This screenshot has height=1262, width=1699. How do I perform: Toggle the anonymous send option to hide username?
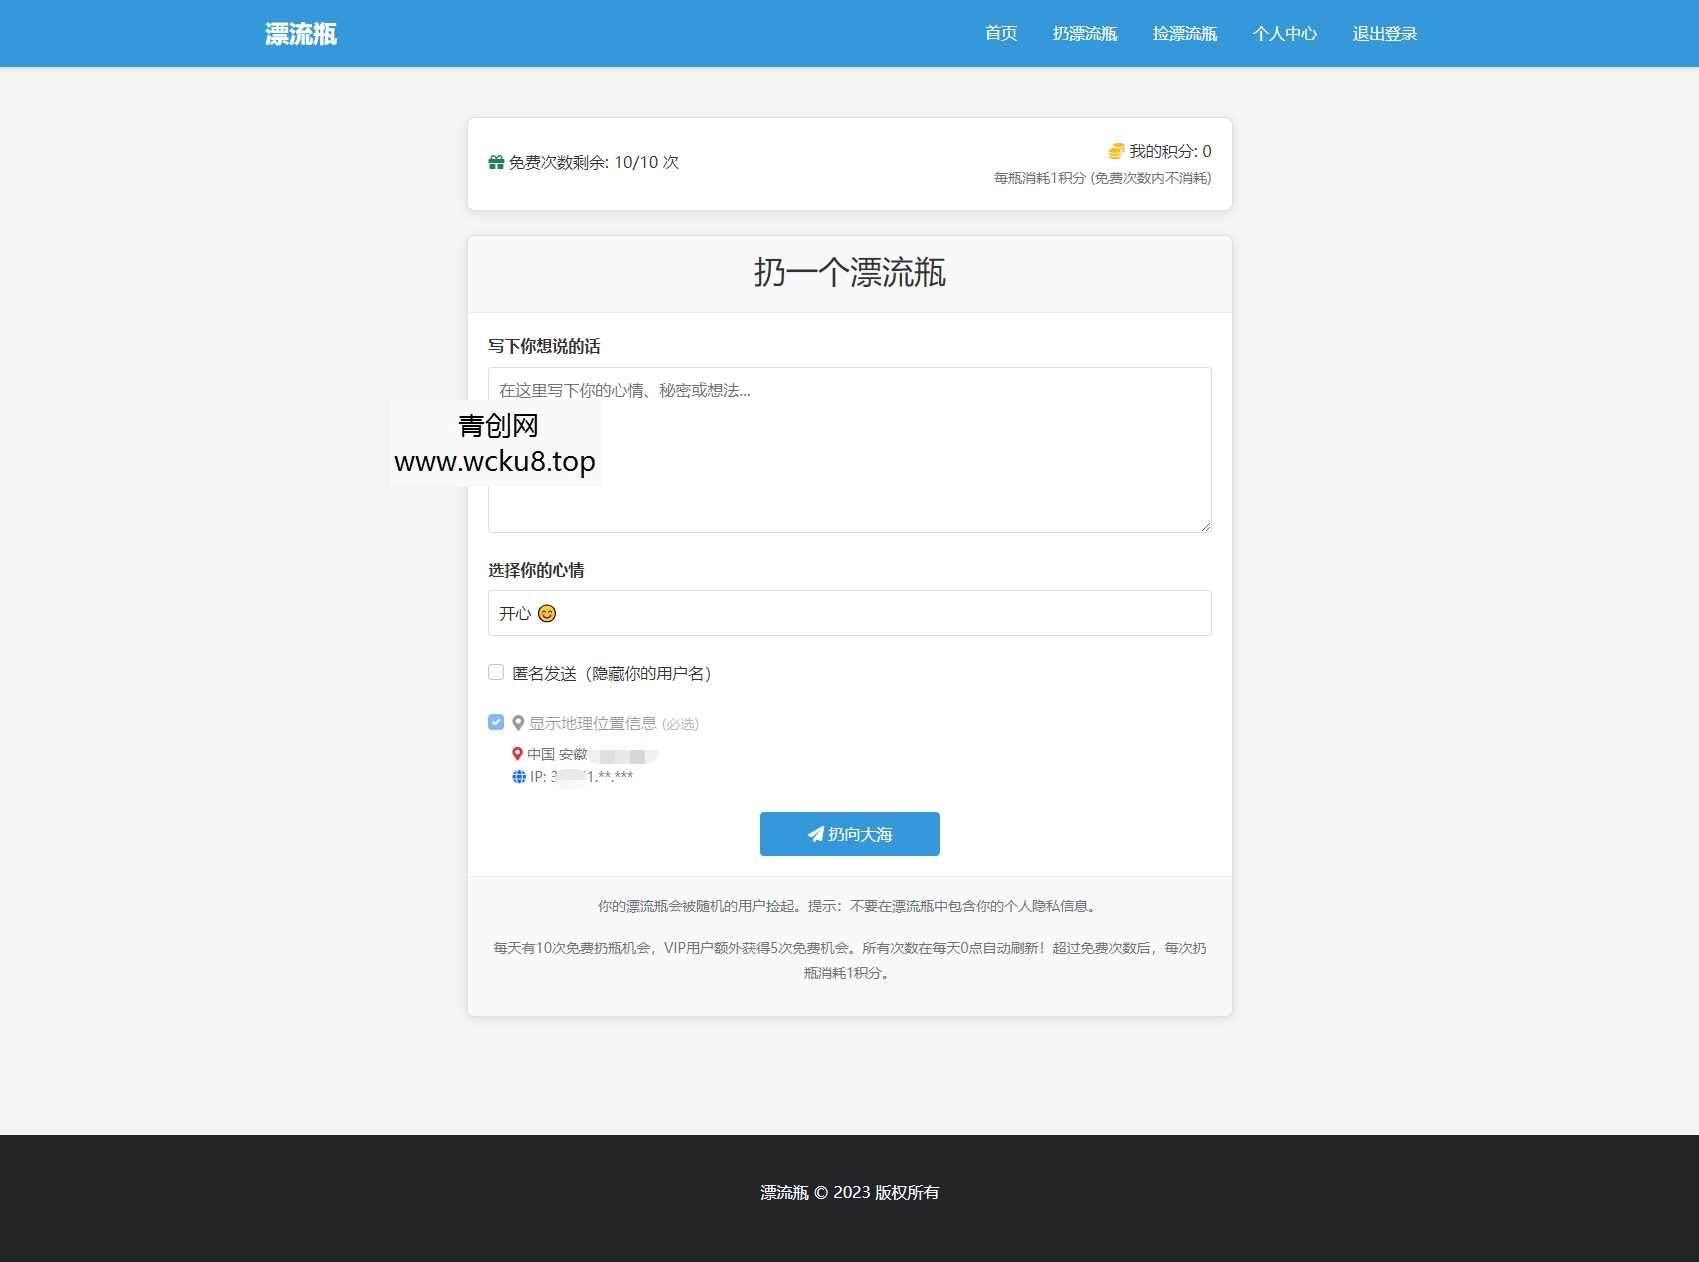click(495, 672)
